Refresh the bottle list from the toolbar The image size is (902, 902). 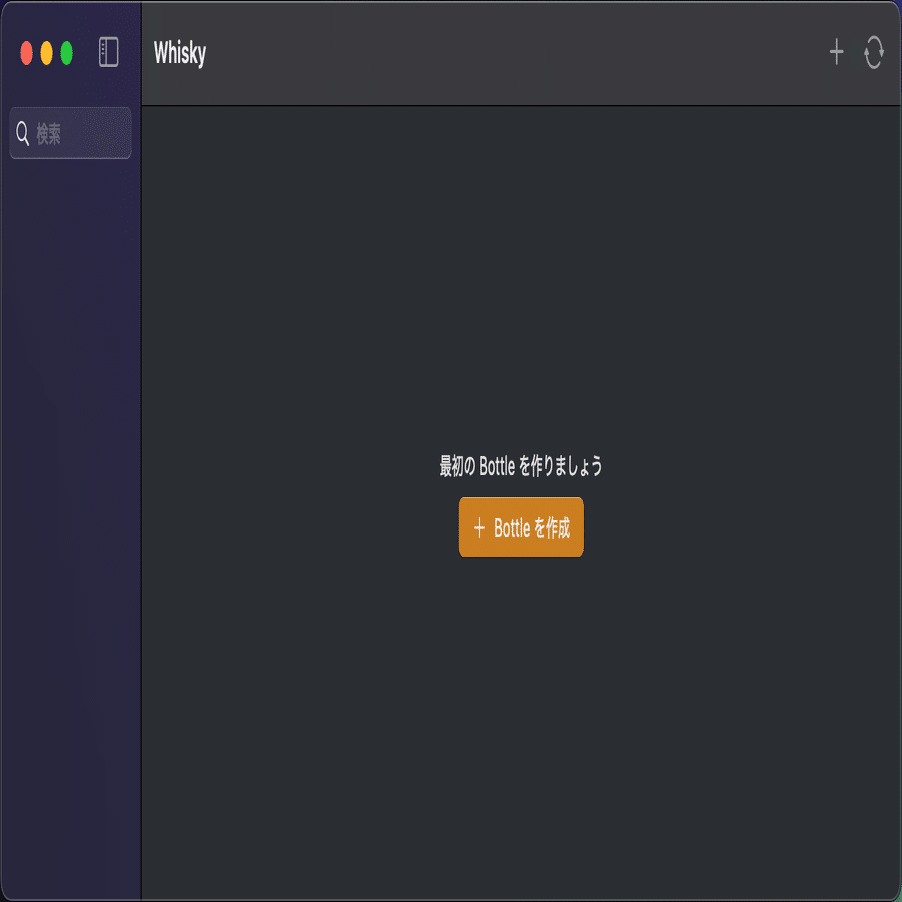click(x=874, y=52)
